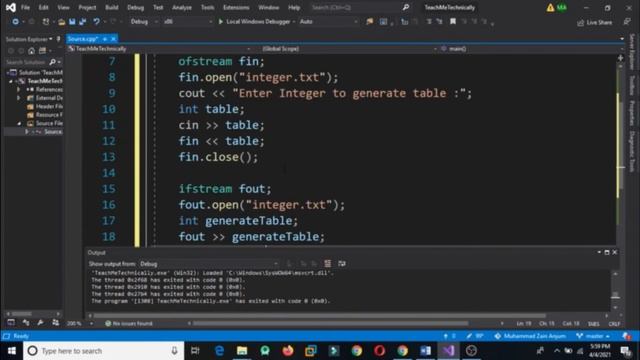Click the master branch in status bar
Viewport: 640px width, 360px height.
(593, 336)
